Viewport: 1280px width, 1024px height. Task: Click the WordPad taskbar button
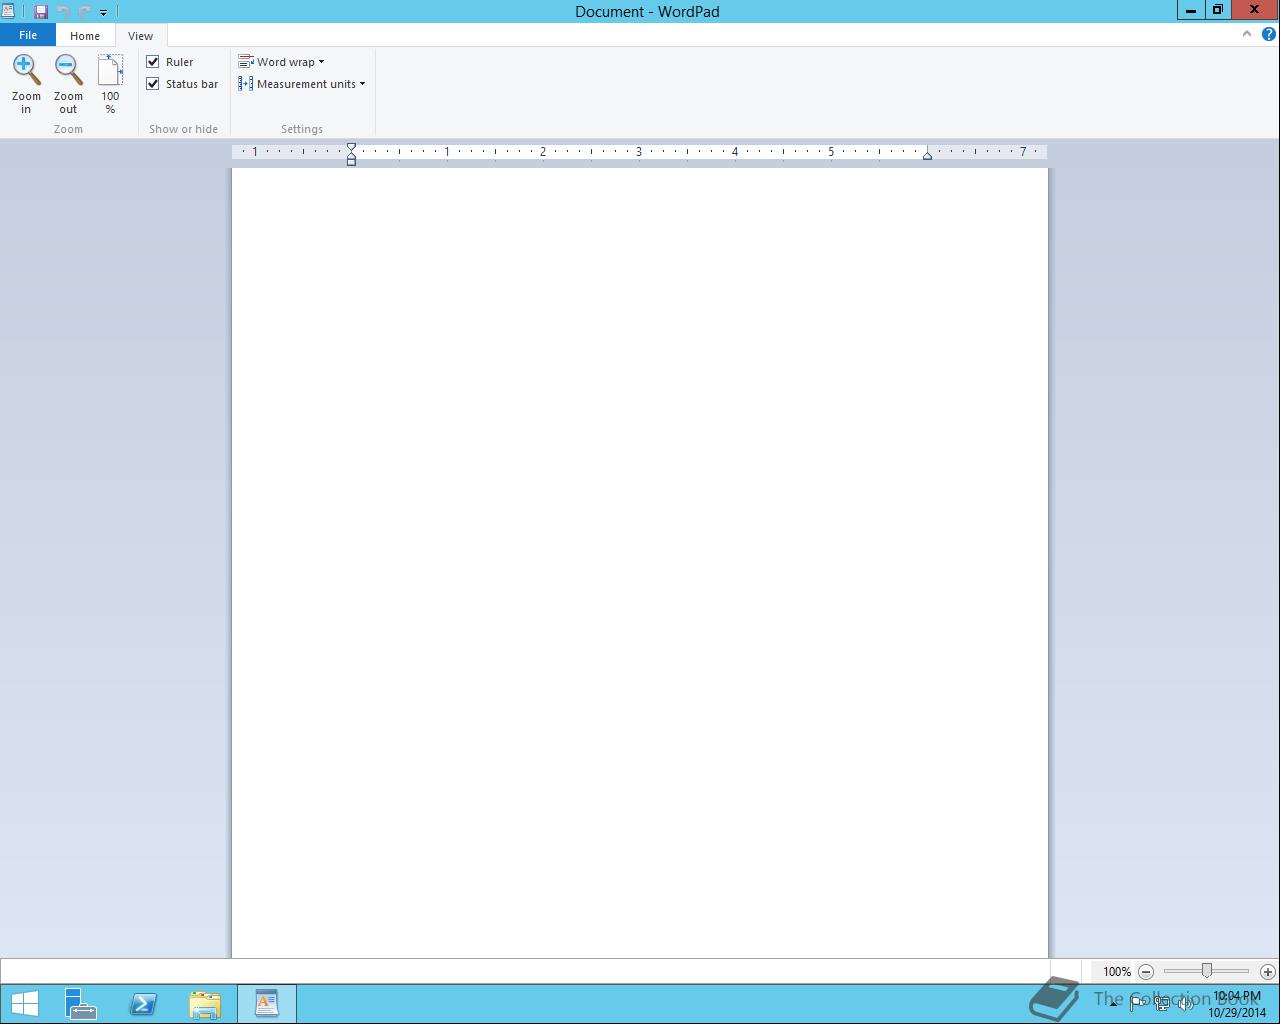tap(266, 1003)
